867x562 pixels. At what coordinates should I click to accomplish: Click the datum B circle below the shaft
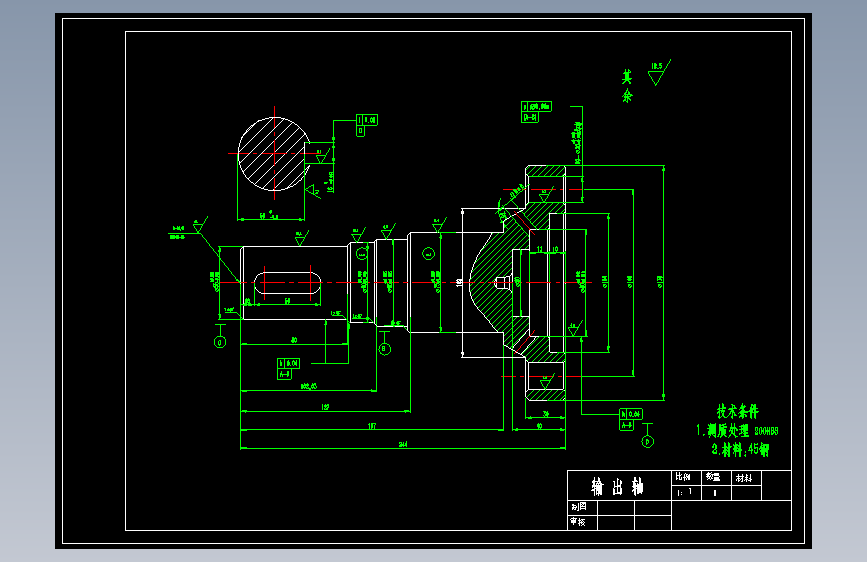tap(385, 349)
